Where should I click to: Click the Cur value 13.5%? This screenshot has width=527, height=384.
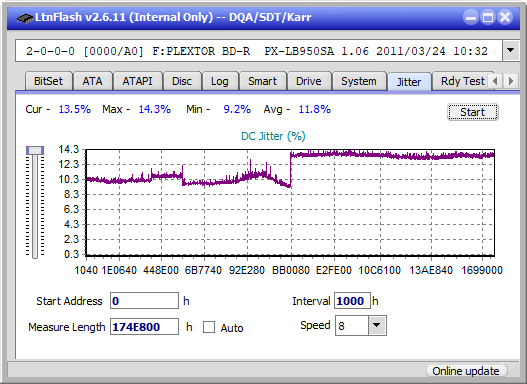(75, 109)
